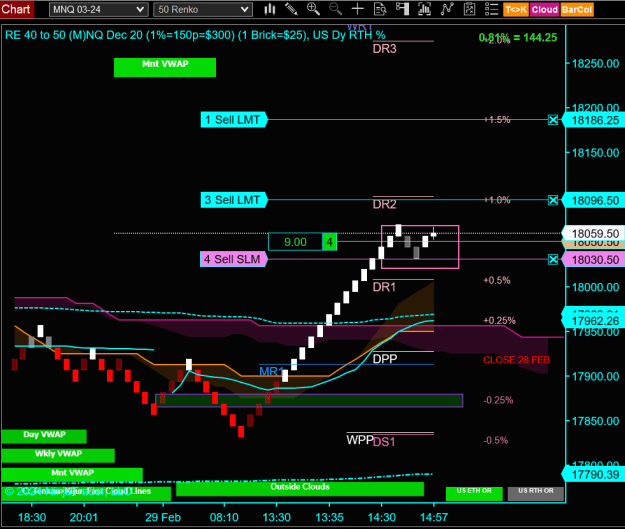Click the pink Cloud button

point(544,10)
